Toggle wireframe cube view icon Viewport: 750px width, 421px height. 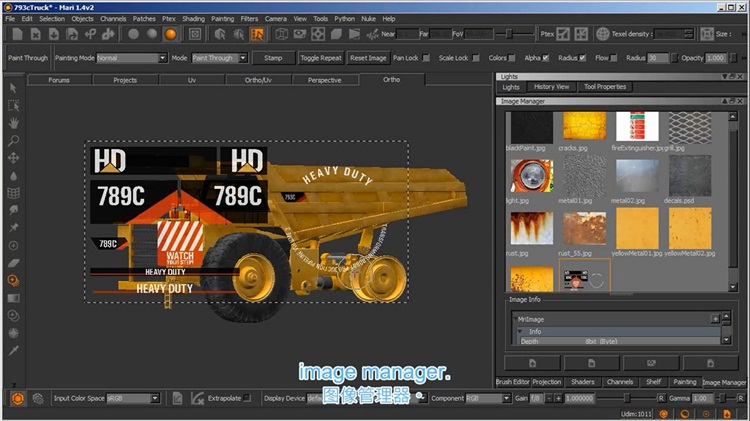(x=282, y=34)
